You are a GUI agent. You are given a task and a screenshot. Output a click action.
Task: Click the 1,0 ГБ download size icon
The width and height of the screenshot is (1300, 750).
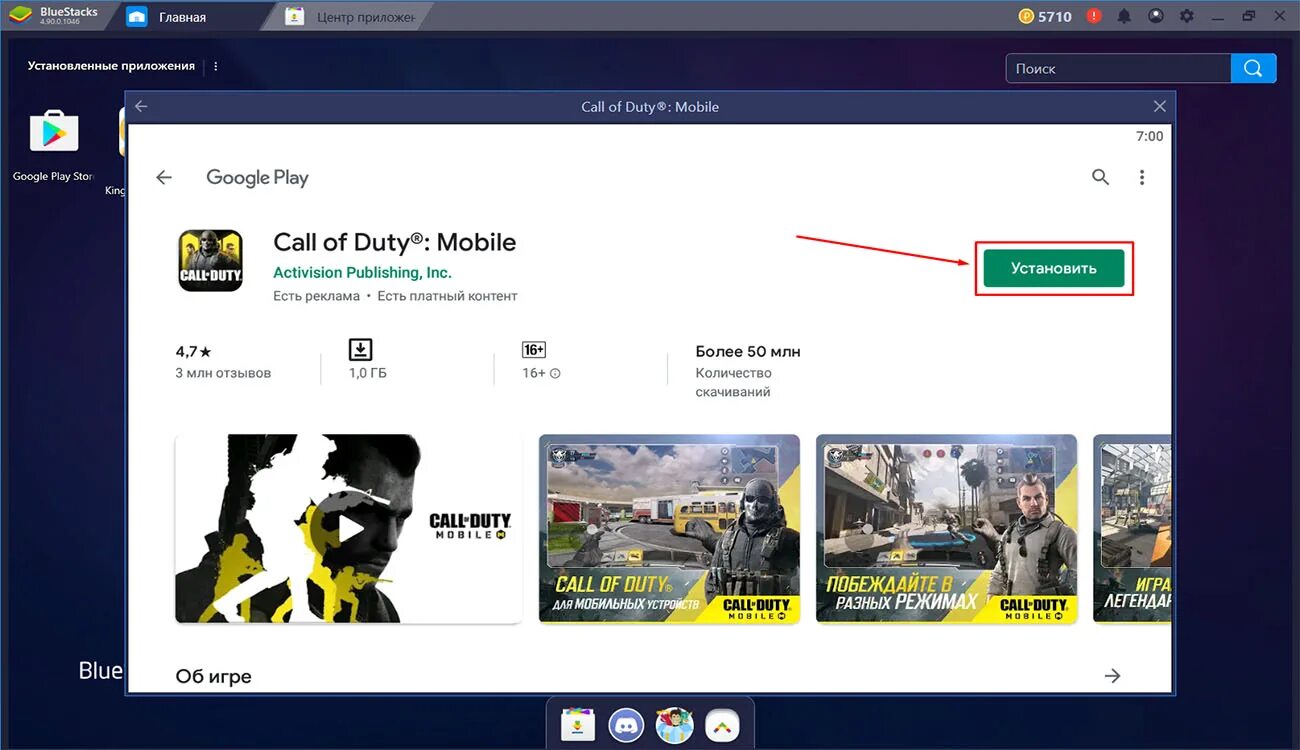pos(360,349)
